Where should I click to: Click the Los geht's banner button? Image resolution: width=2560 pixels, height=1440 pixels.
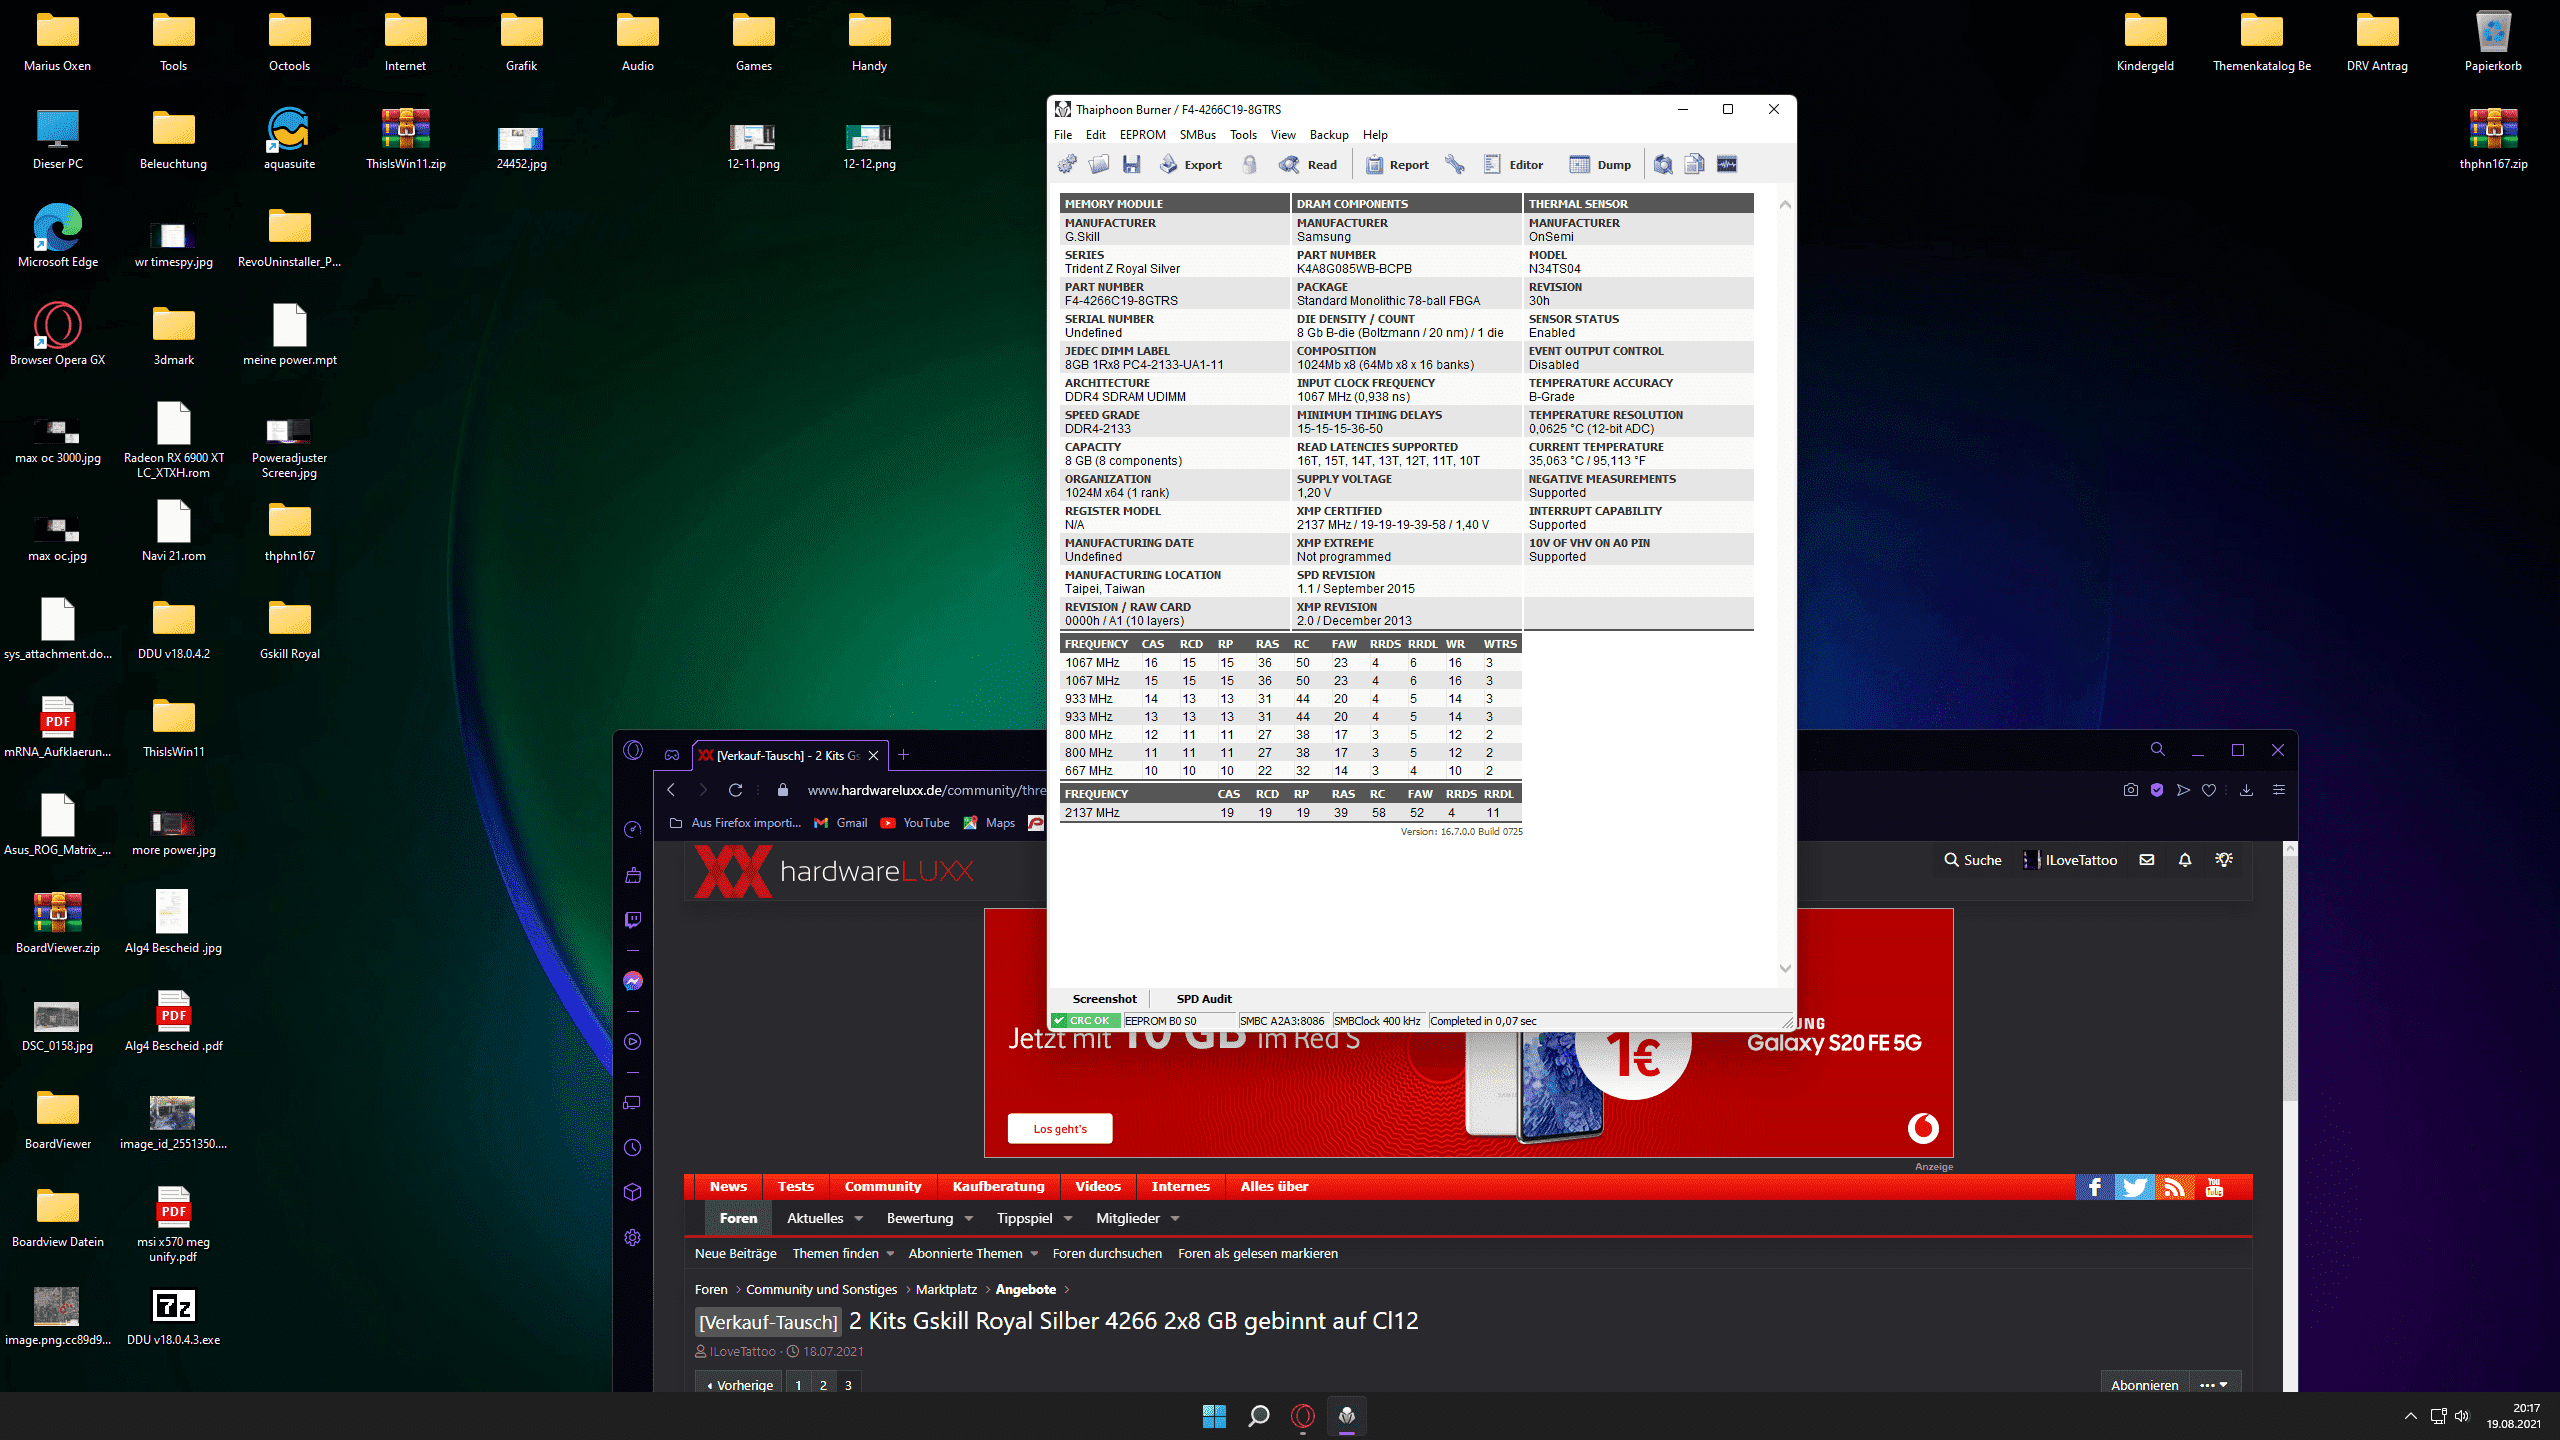(x=1059, y=1129)
